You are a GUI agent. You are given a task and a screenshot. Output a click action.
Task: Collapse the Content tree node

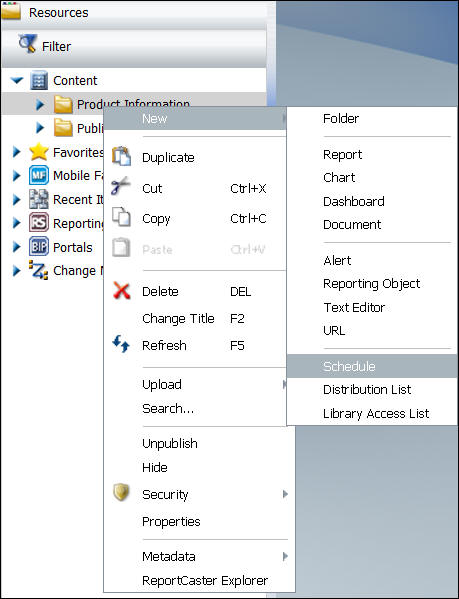17,81
